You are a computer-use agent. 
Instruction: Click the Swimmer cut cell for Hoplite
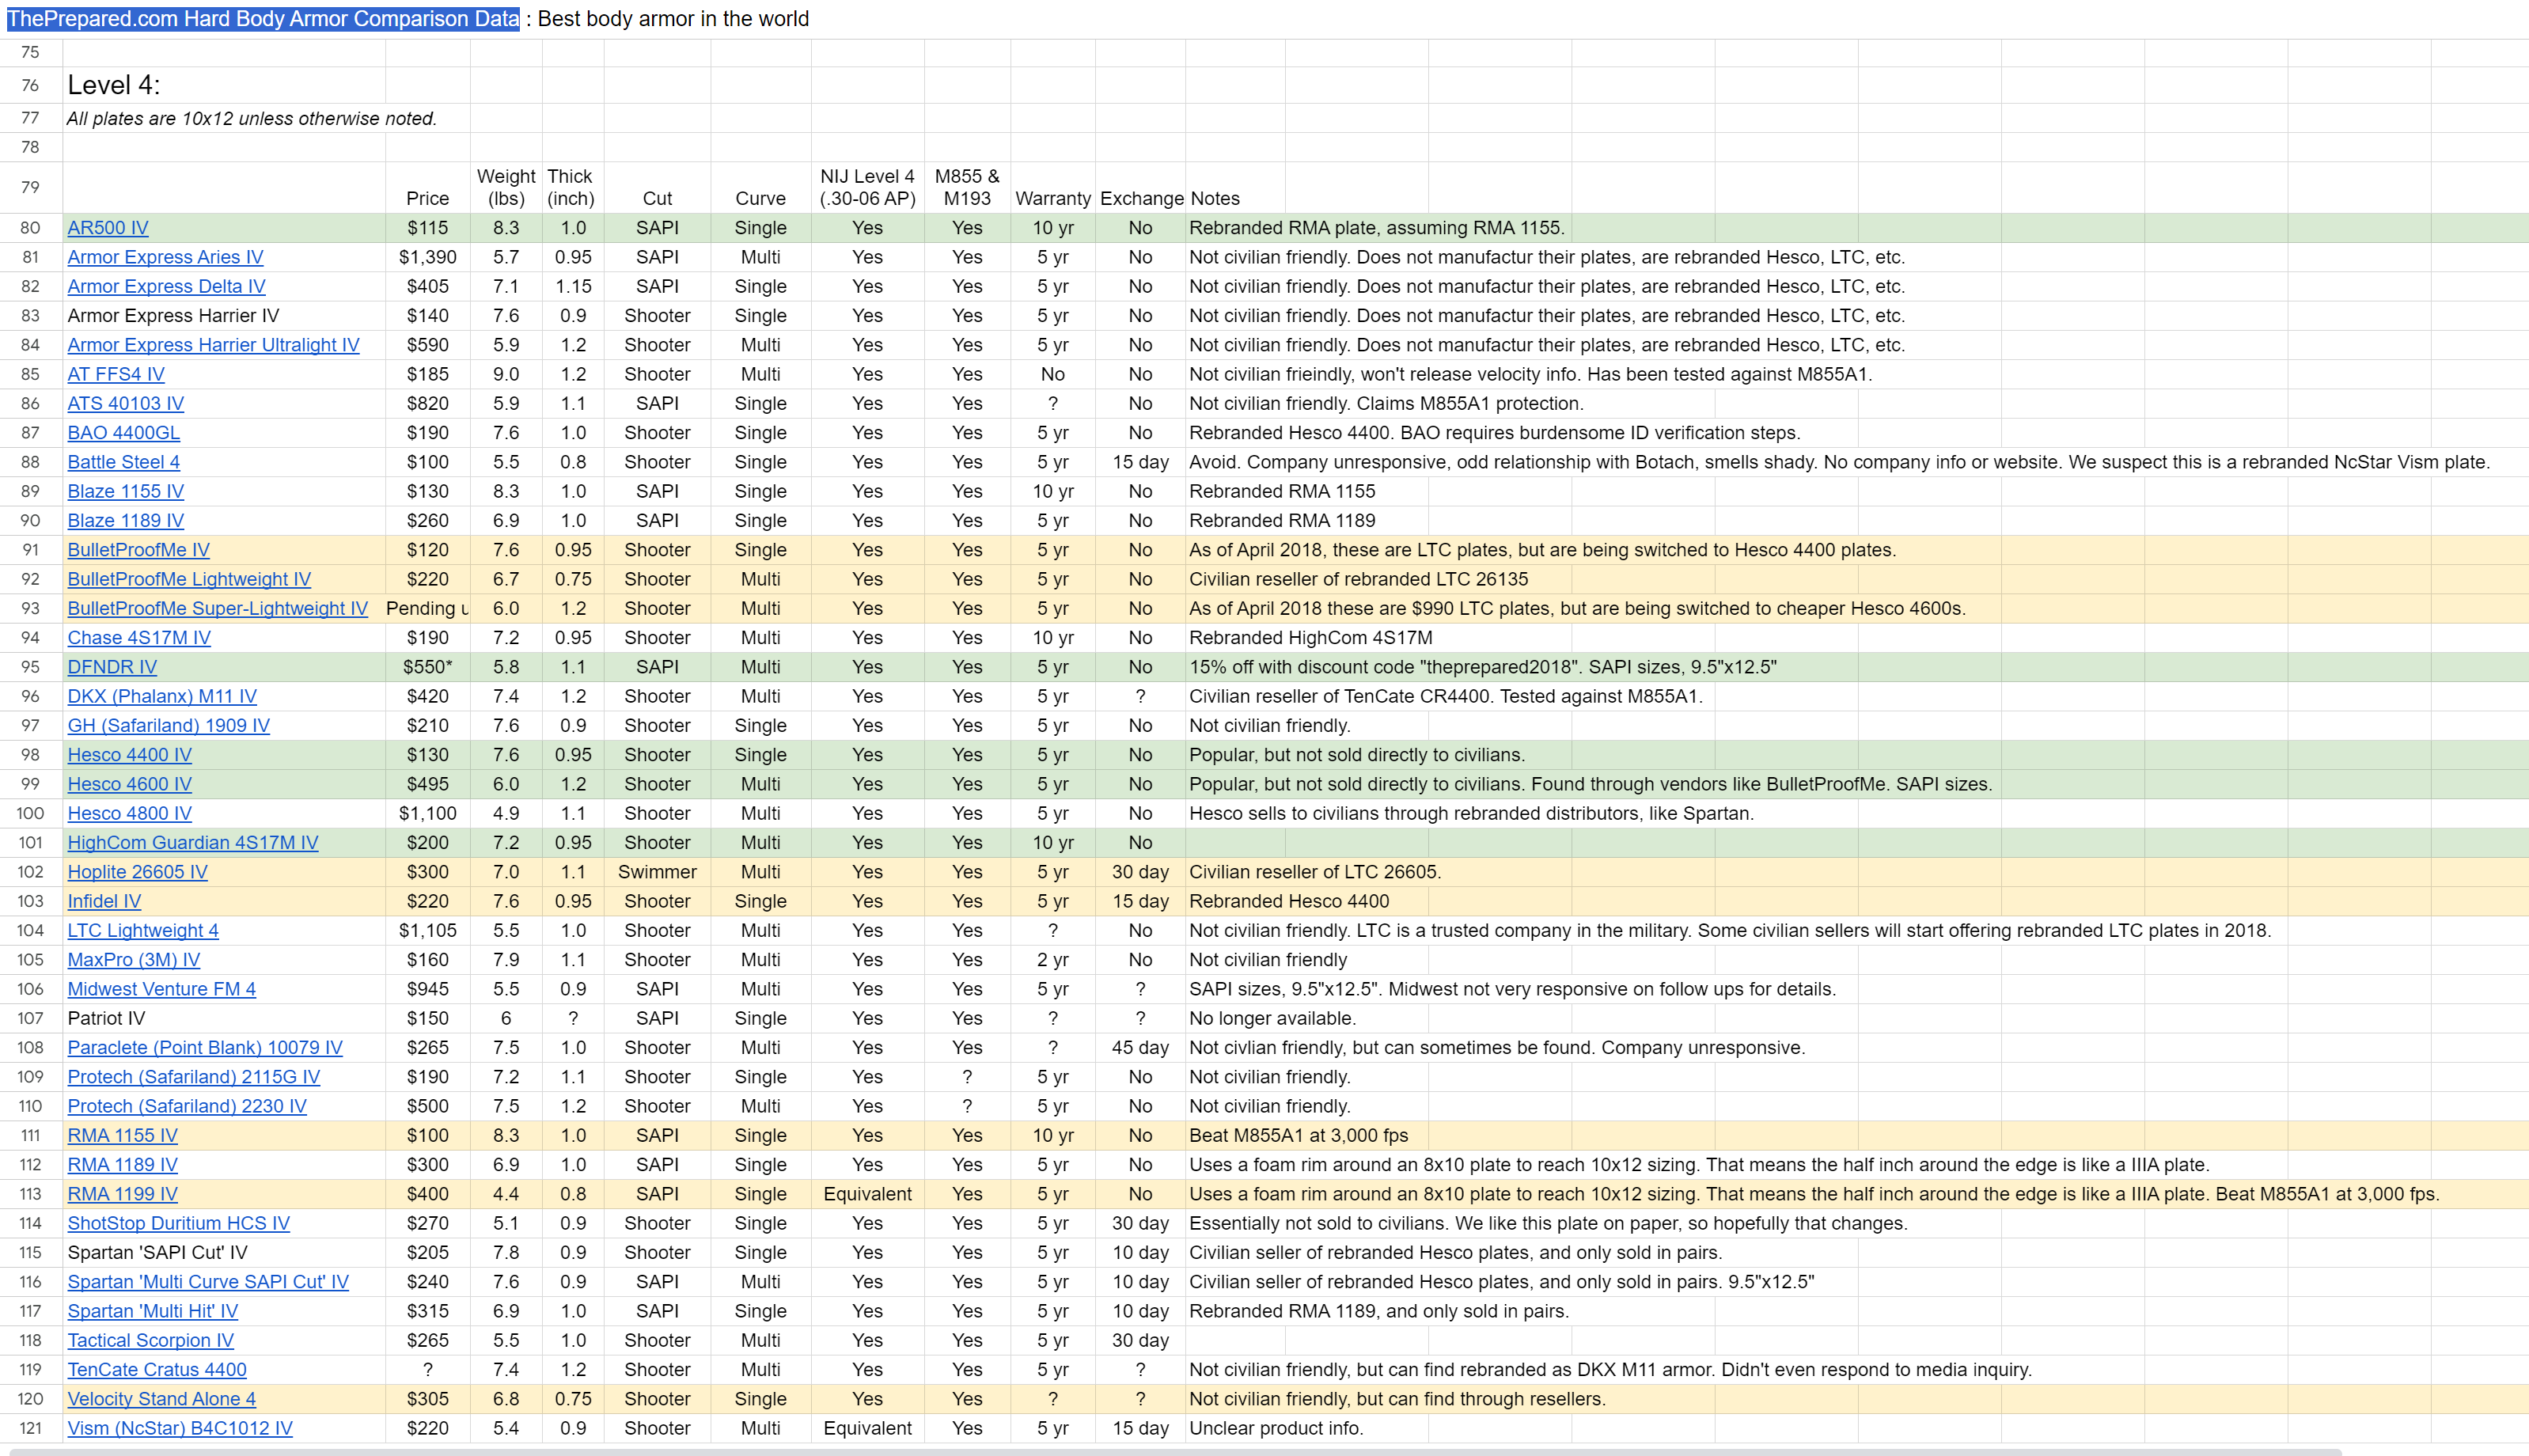tap(657, 872)
